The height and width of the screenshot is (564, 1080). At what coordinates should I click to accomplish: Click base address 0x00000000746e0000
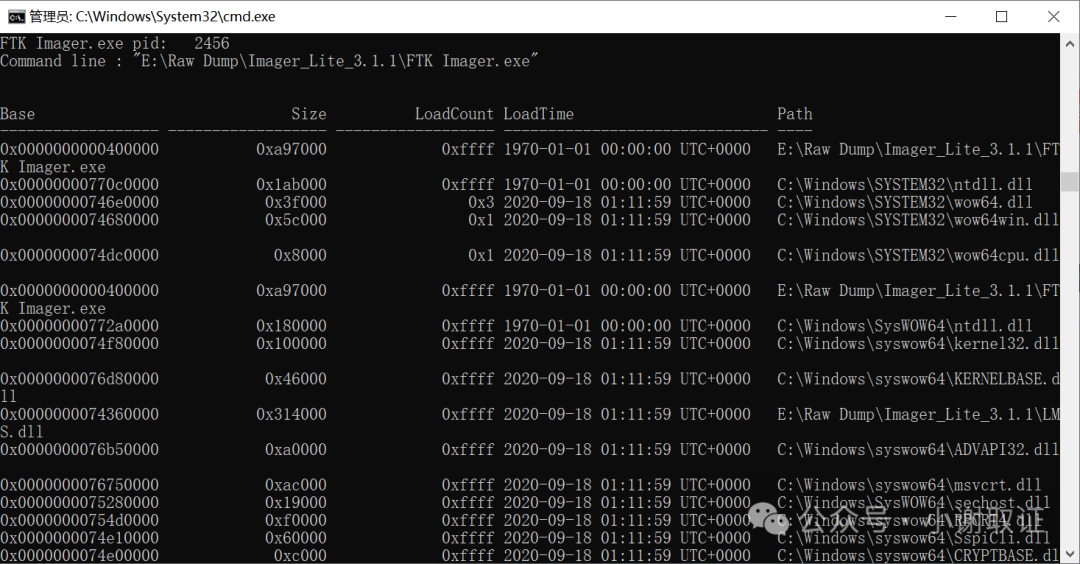coord(79,202)
